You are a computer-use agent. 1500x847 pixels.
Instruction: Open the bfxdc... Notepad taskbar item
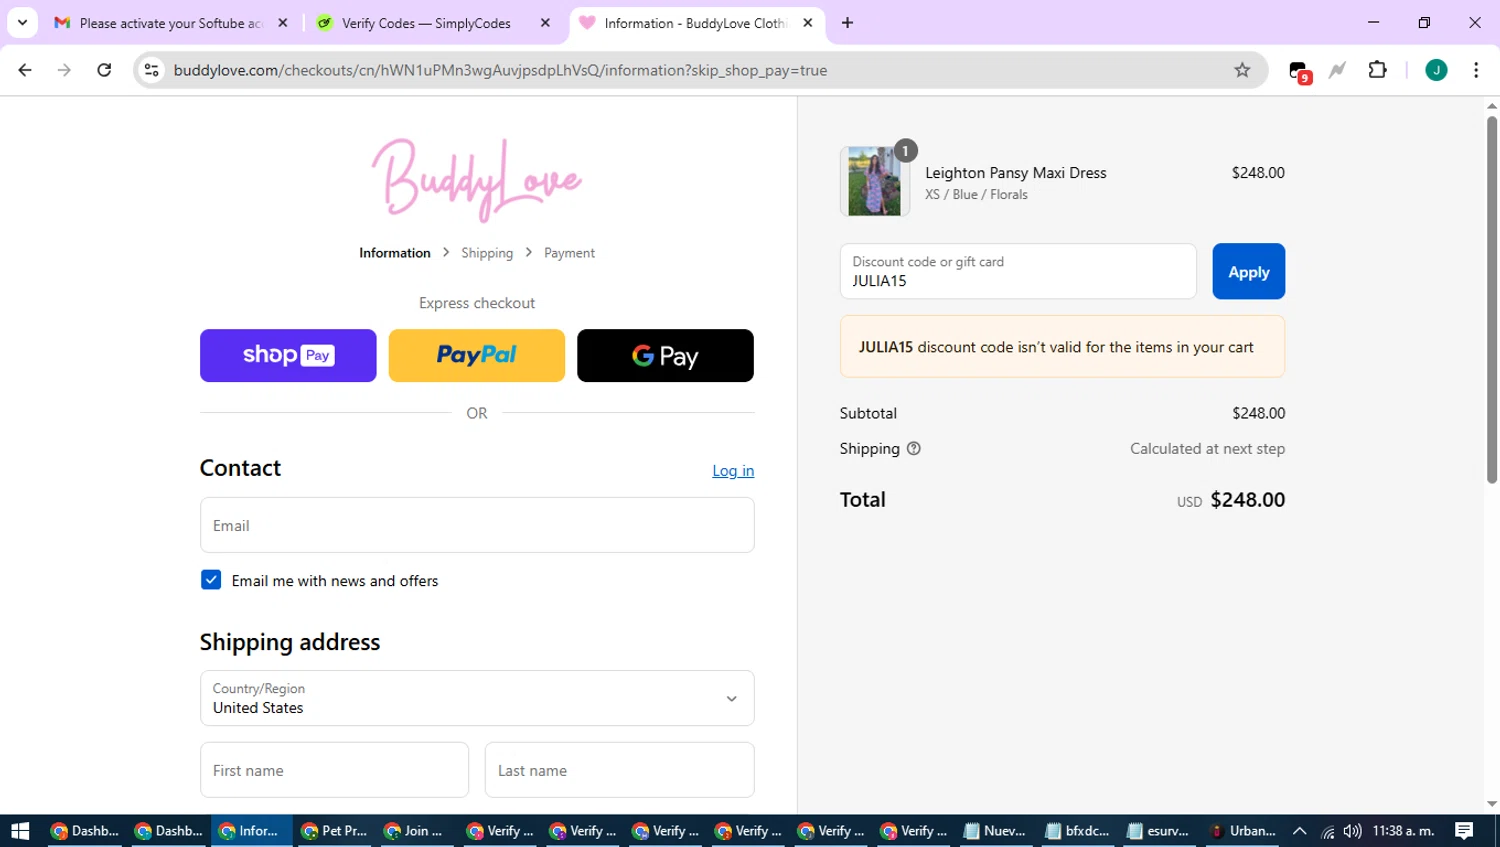1078,831
